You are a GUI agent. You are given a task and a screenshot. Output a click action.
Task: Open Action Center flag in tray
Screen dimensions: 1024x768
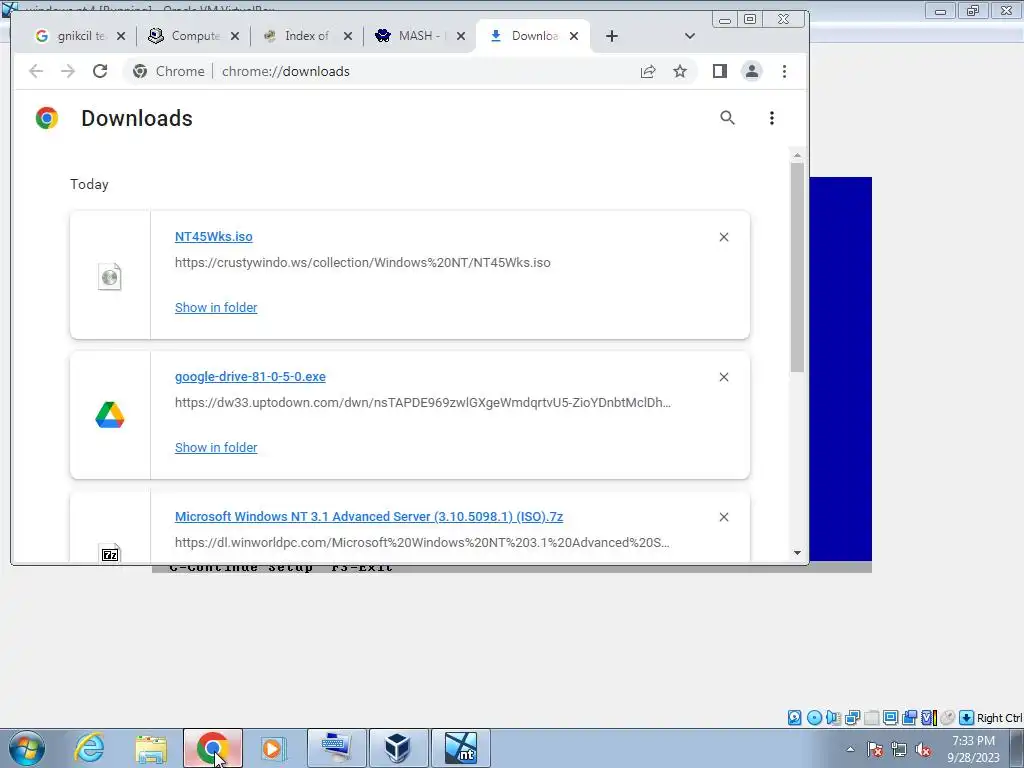(875, 749)
